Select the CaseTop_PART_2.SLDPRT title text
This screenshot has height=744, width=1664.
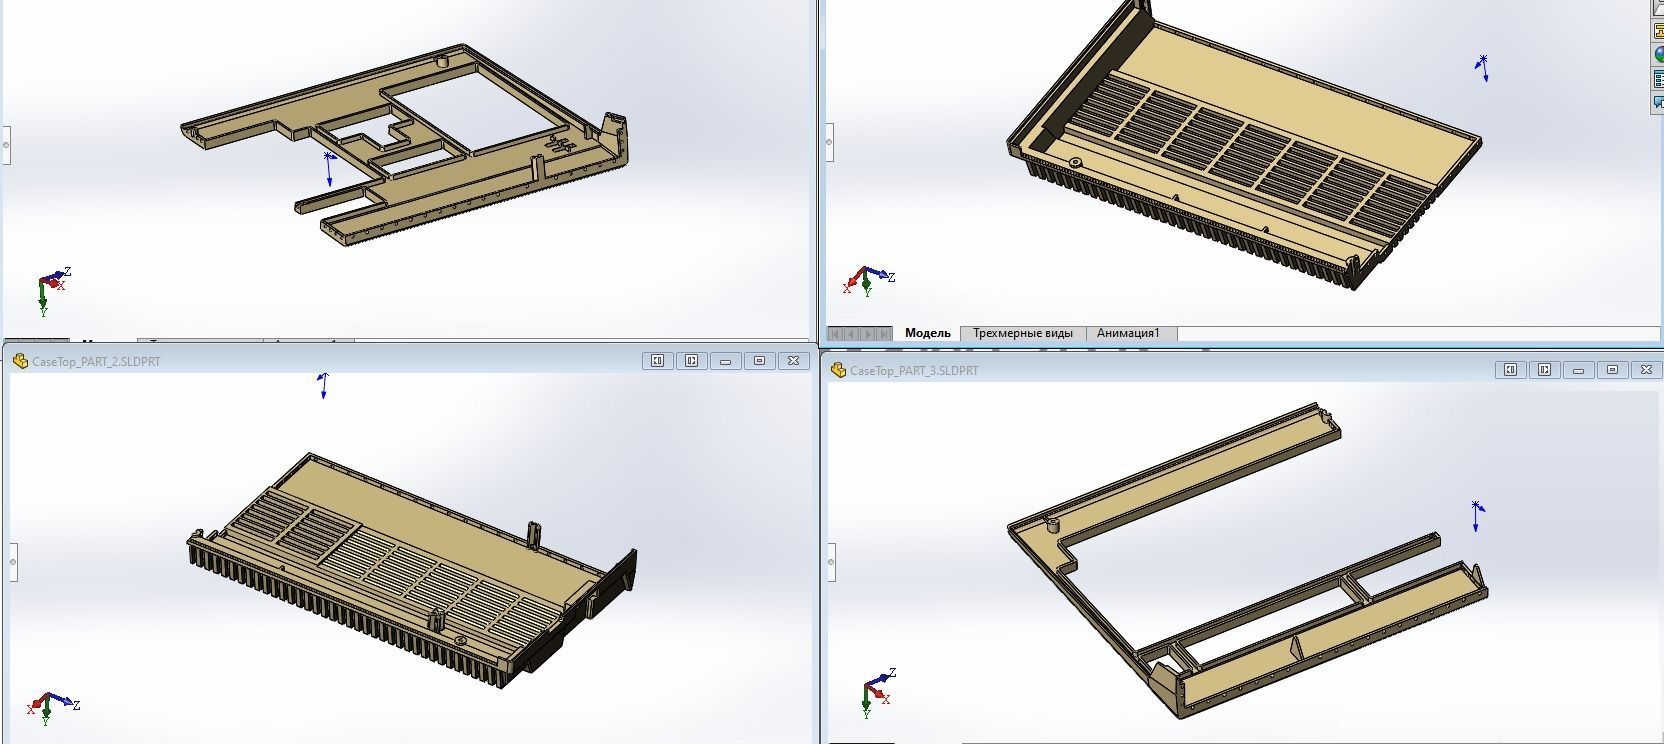(96, 362)
